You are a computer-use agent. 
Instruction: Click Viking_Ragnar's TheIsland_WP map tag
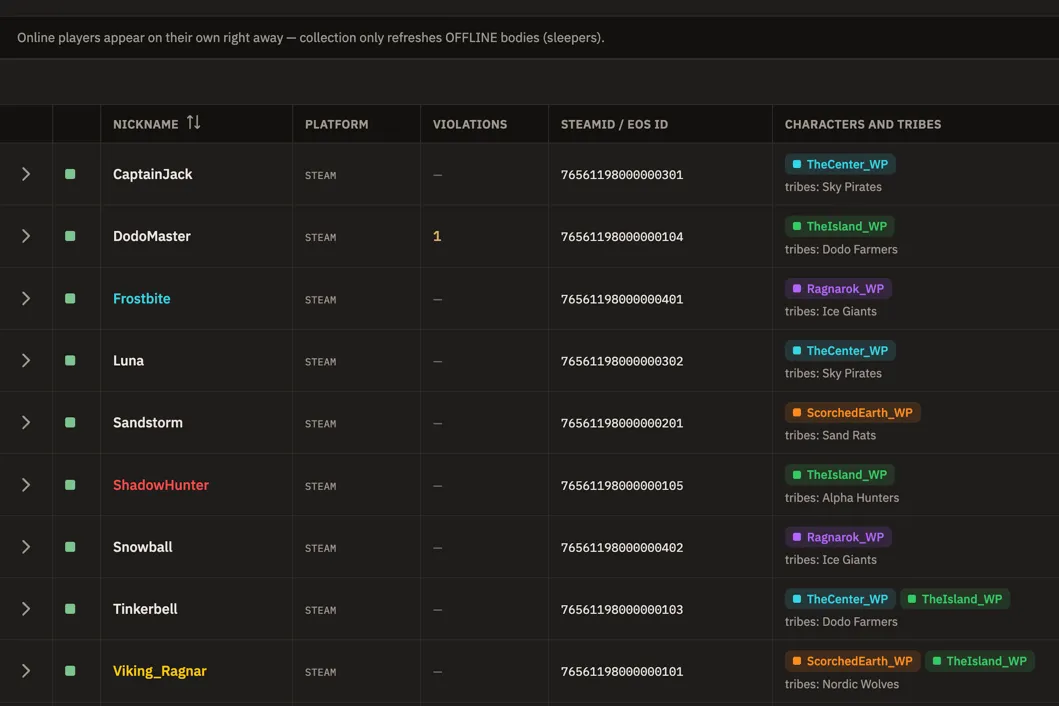pos(979,661)
